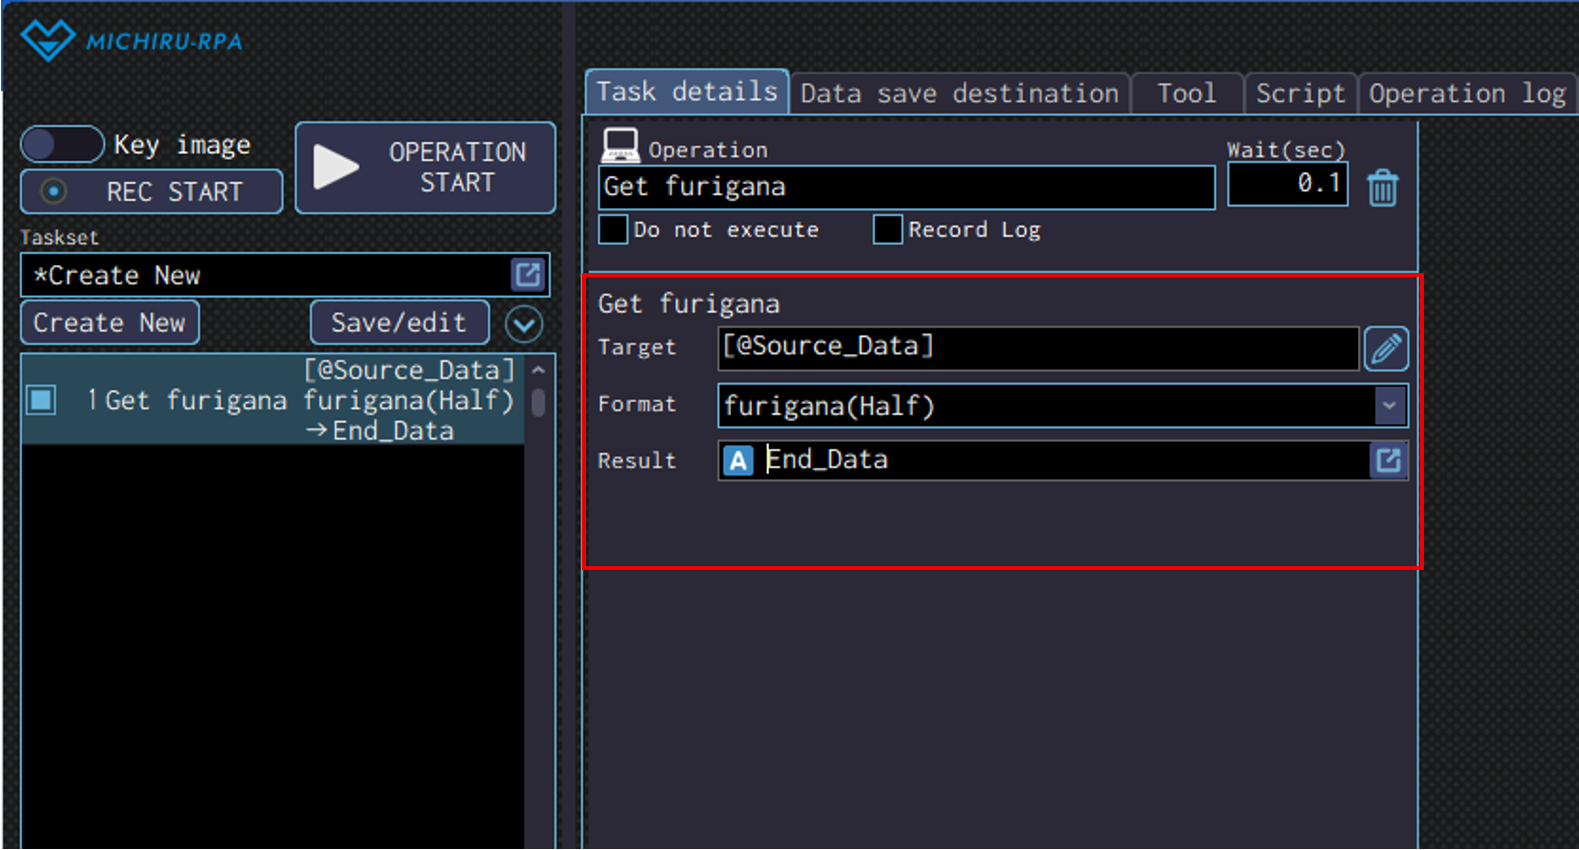Toggle the Key image switch

(62, 144)
